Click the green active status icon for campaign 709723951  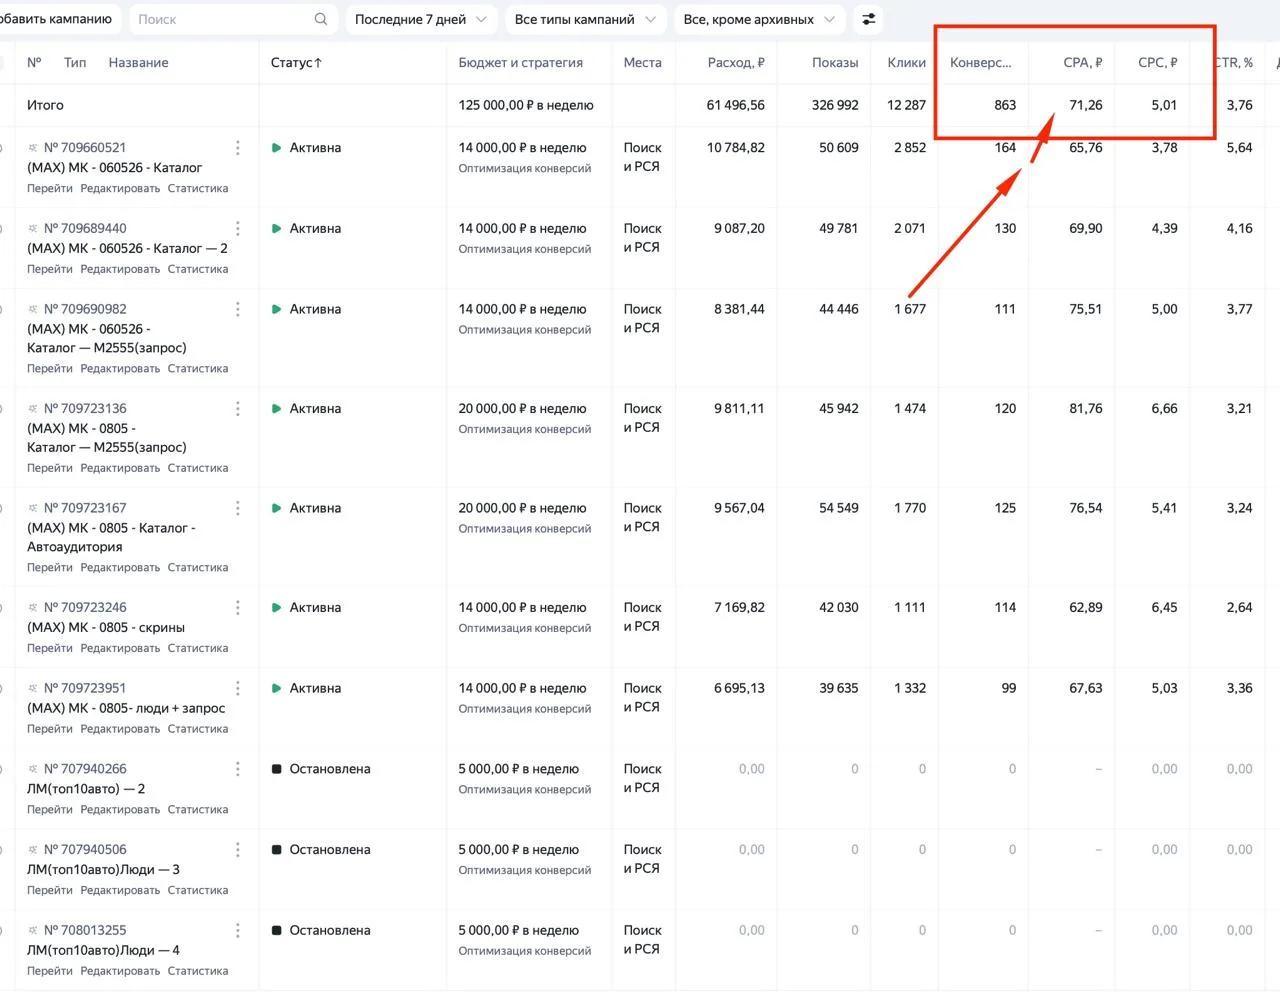[276, 689]
